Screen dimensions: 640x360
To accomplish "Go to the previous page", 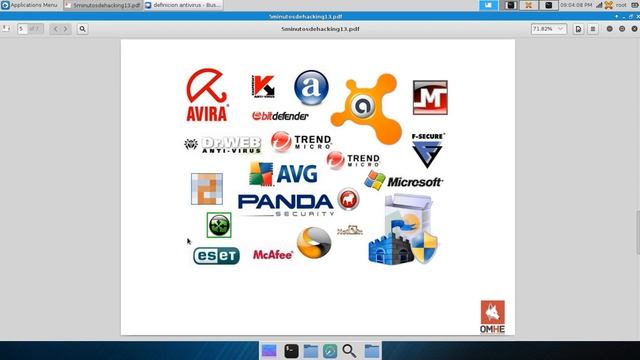I will point(56,29).
